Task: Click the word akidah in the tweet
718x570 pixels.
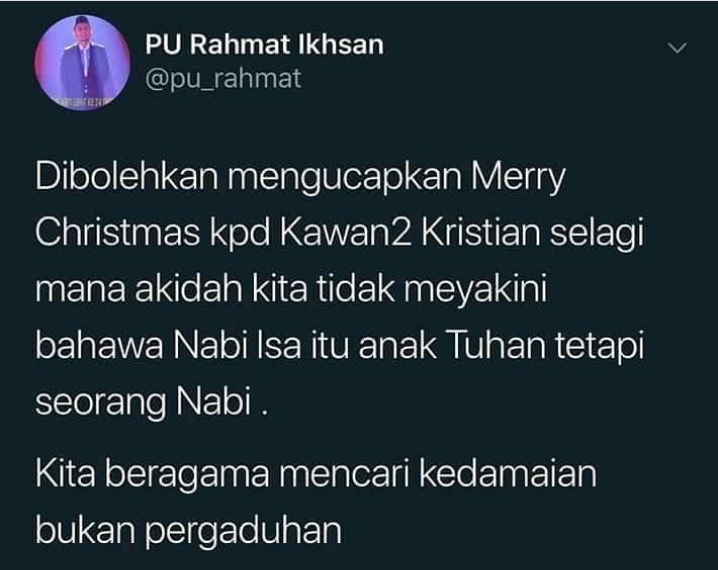Action: coord(189,289)
